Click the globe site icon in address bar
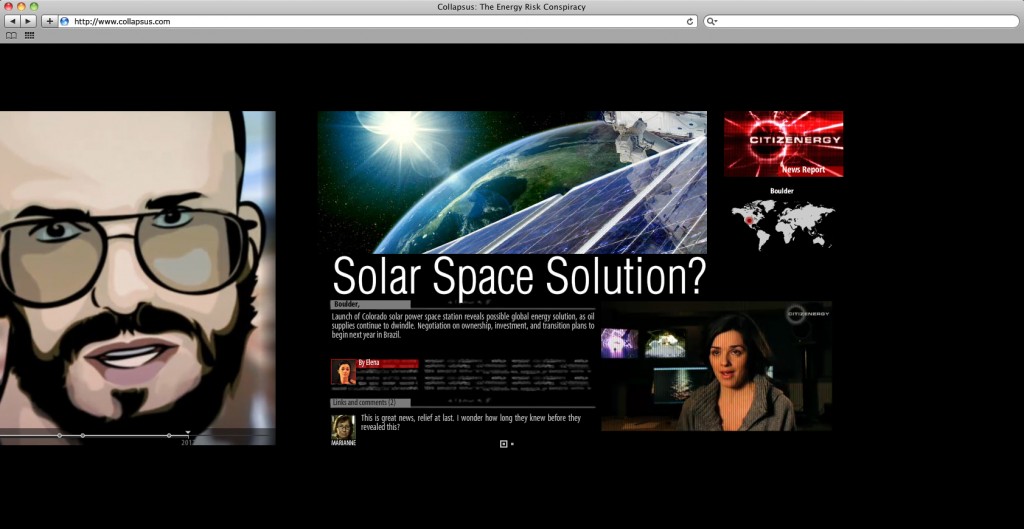The height and width of the screenshot is (529, 1024). point(65,21)
